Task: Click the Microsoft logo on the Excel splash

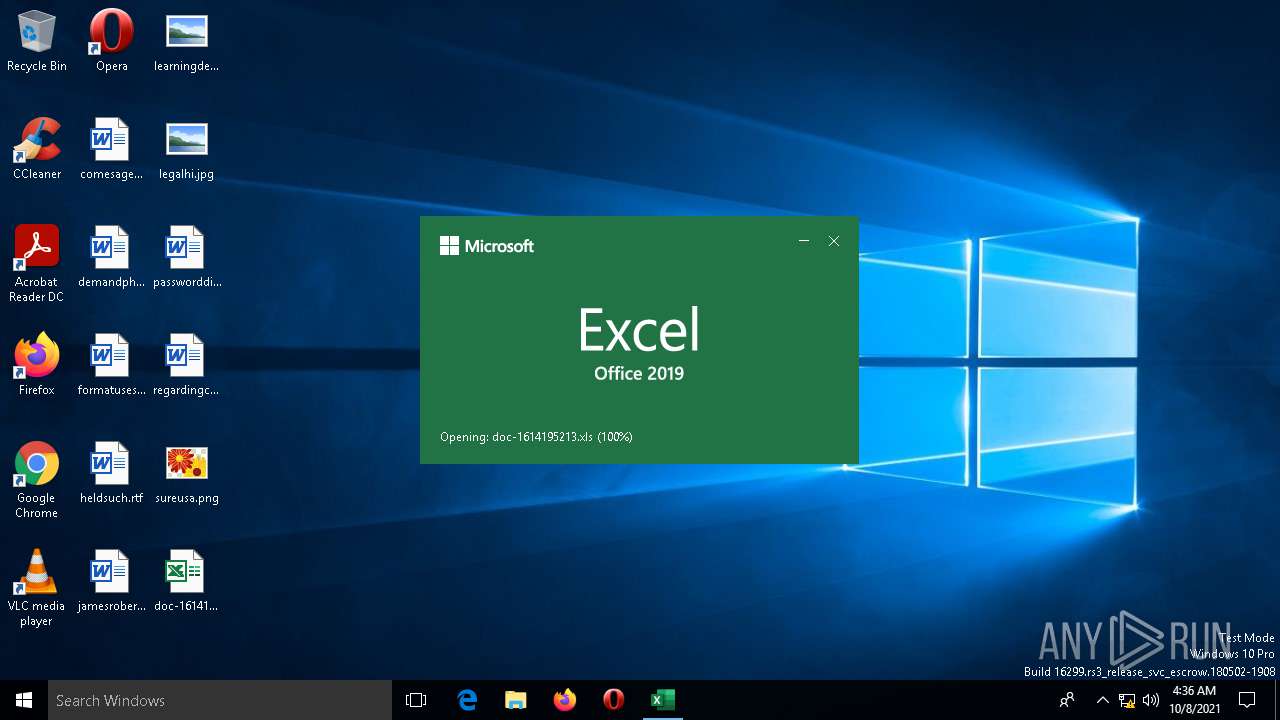Action: tap(487, 246)
